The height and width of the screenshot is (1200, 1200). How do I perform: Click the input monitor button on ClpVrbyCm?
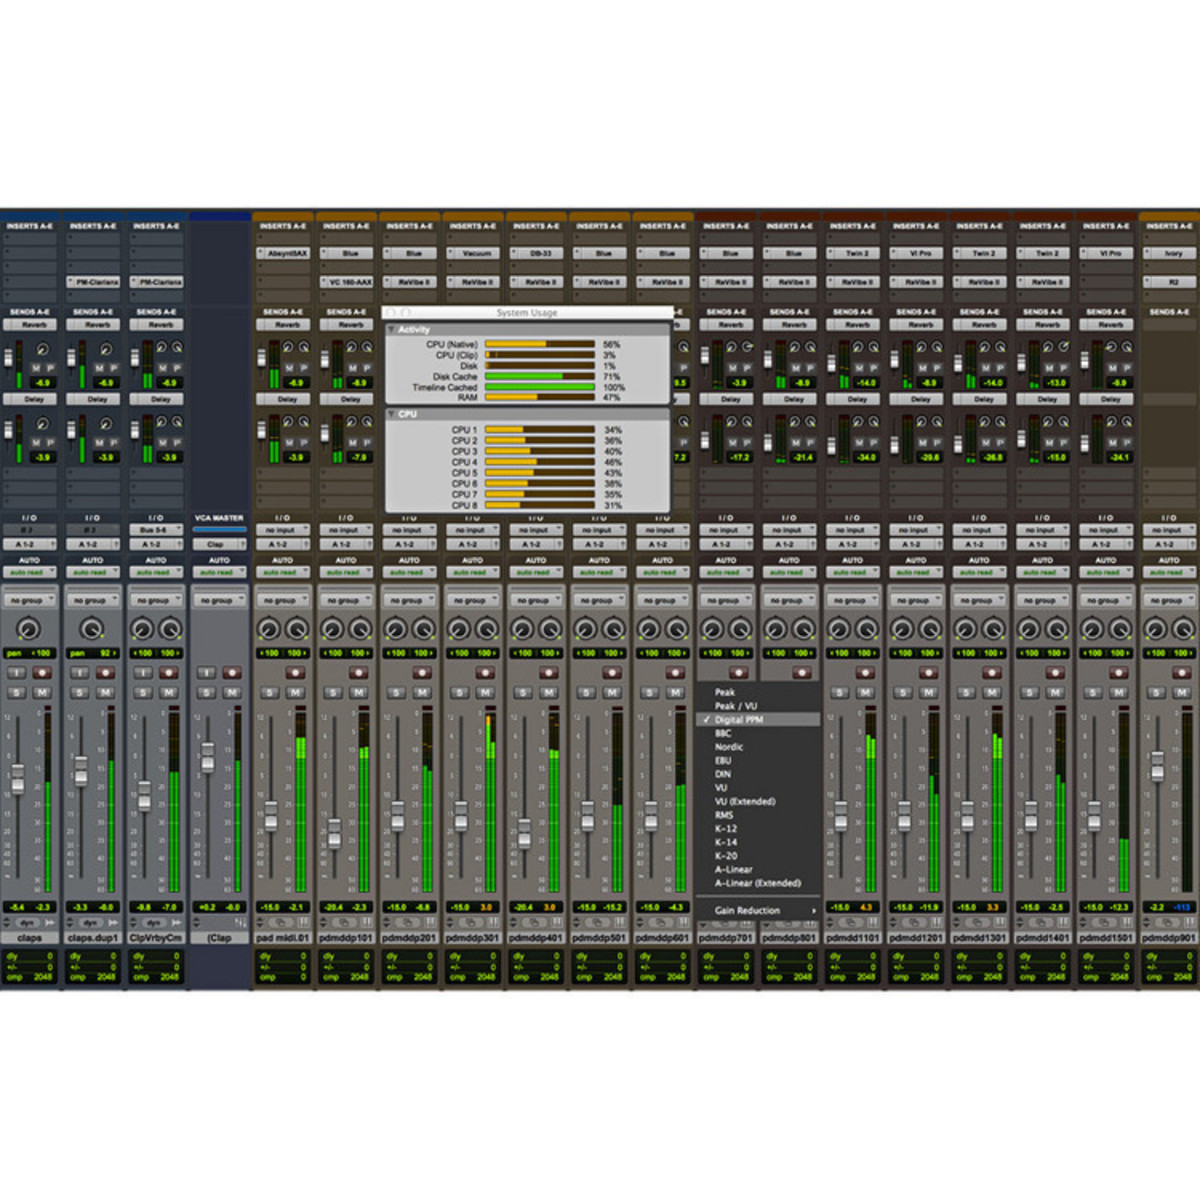pyautogui.click(x=143, y=673)
